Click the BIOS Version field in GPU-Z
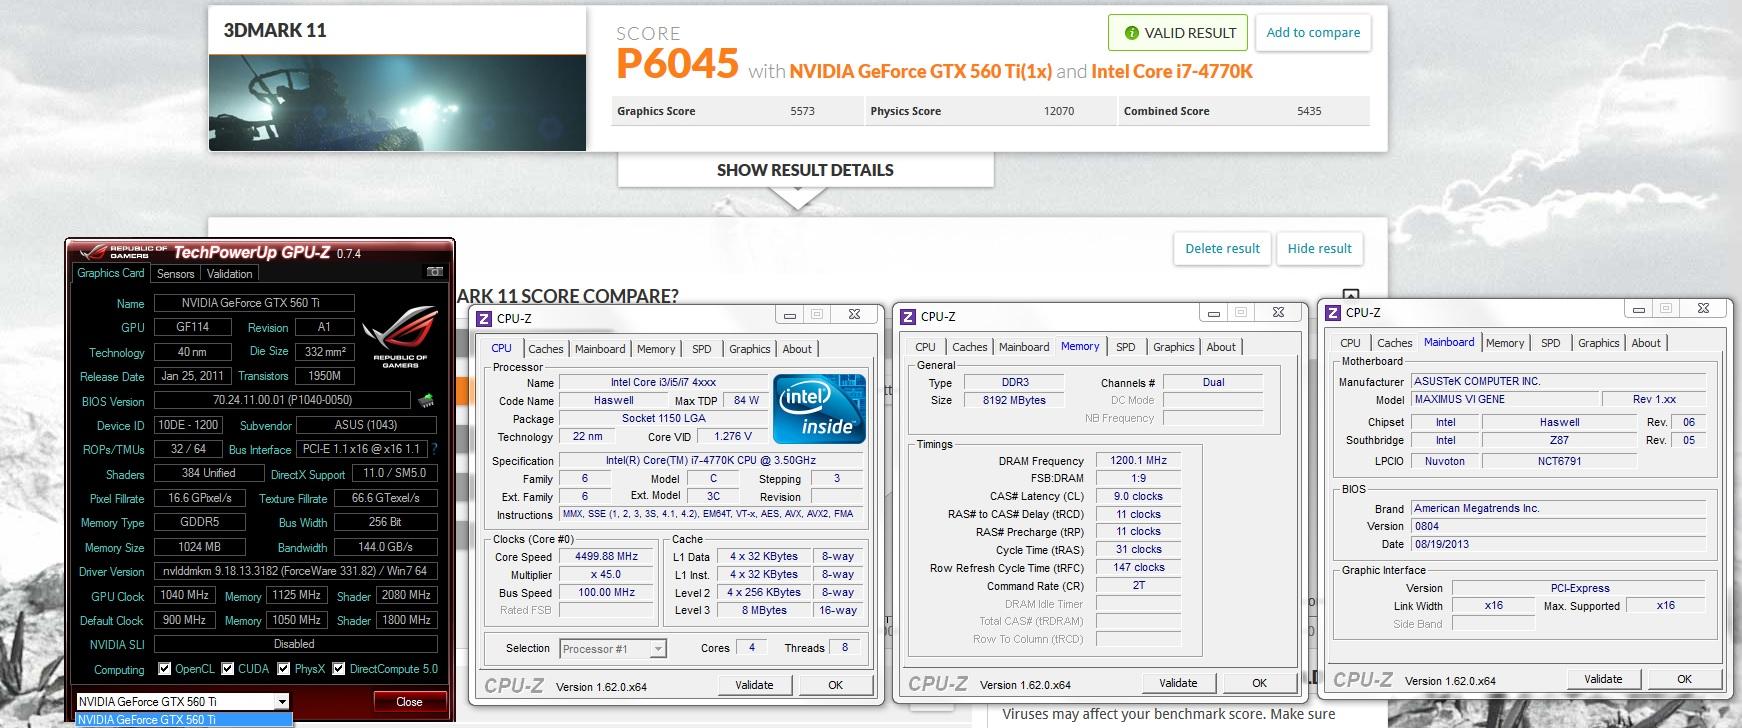This screenshot has height=728, width=1742. click(282, 400)
